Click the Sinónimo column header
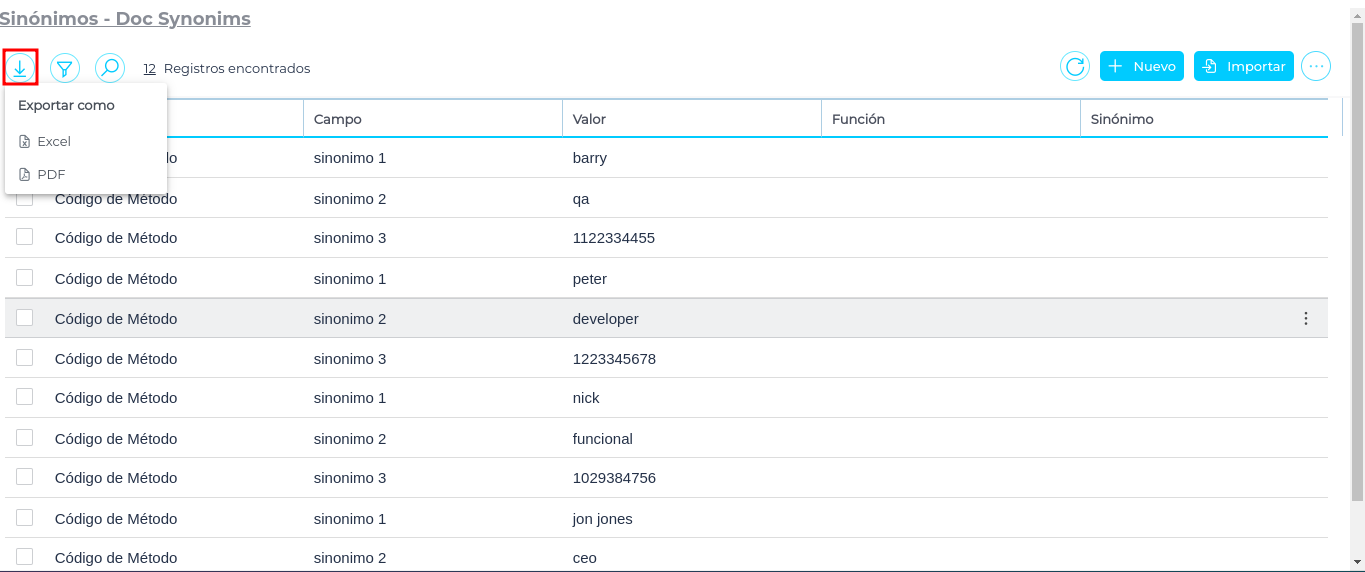Screen dimensions: 1365x572 pos(1122,119)
